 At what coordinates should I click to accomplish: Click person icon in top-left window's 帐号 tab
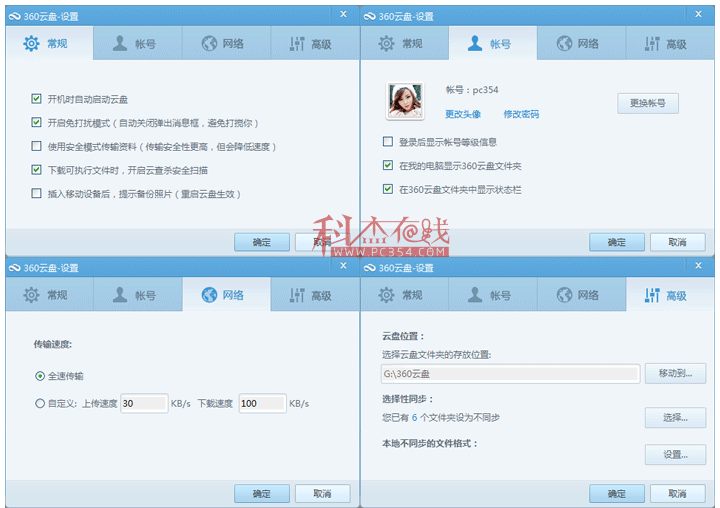click(120, 44)
